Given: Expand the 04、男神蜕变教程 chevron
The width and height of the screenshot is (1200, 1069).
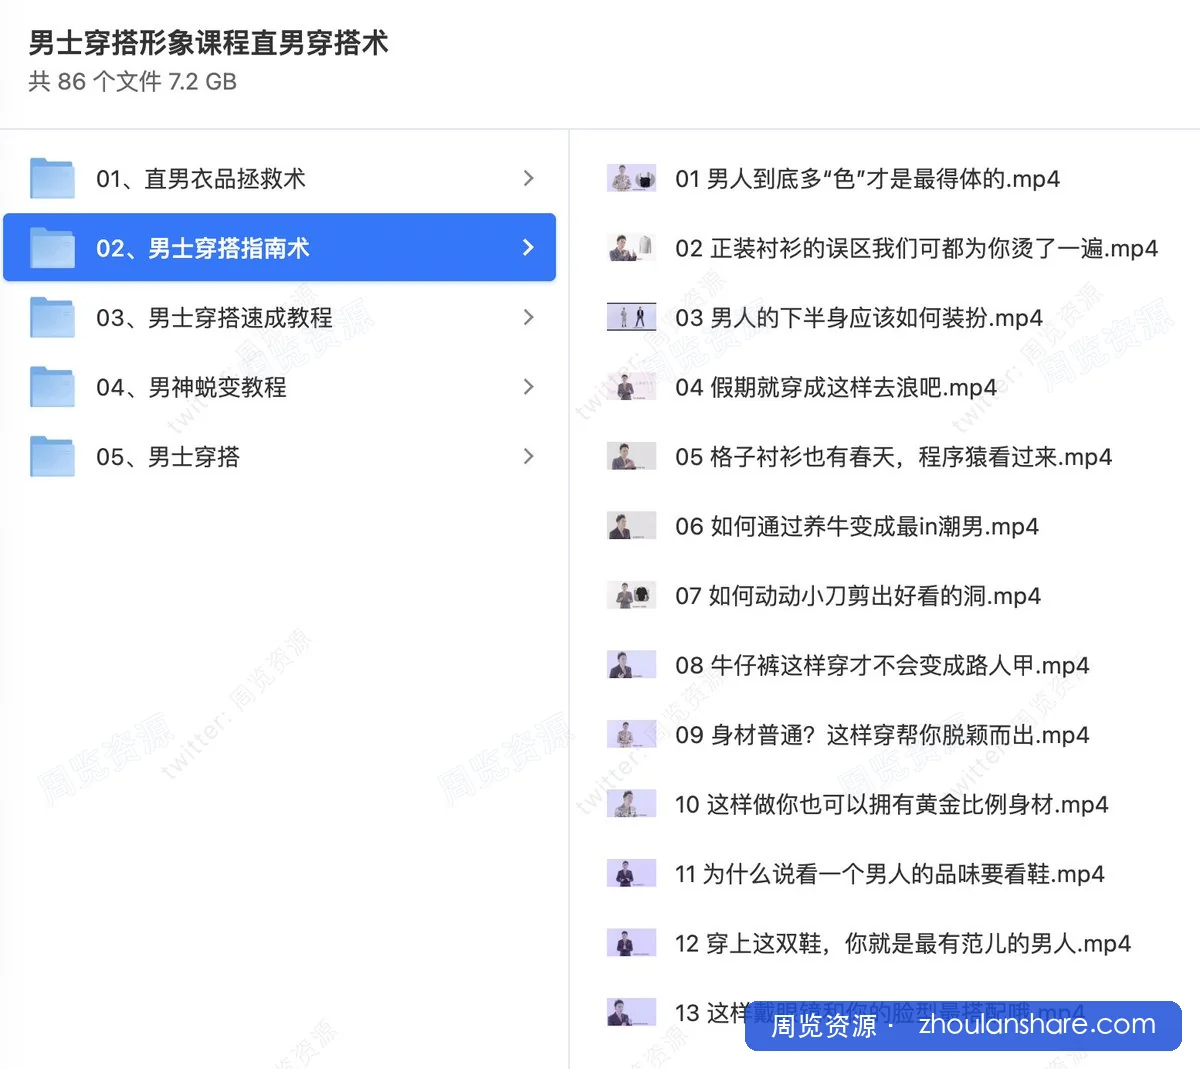Looking at the screenshot, I should tap(529, 387).
